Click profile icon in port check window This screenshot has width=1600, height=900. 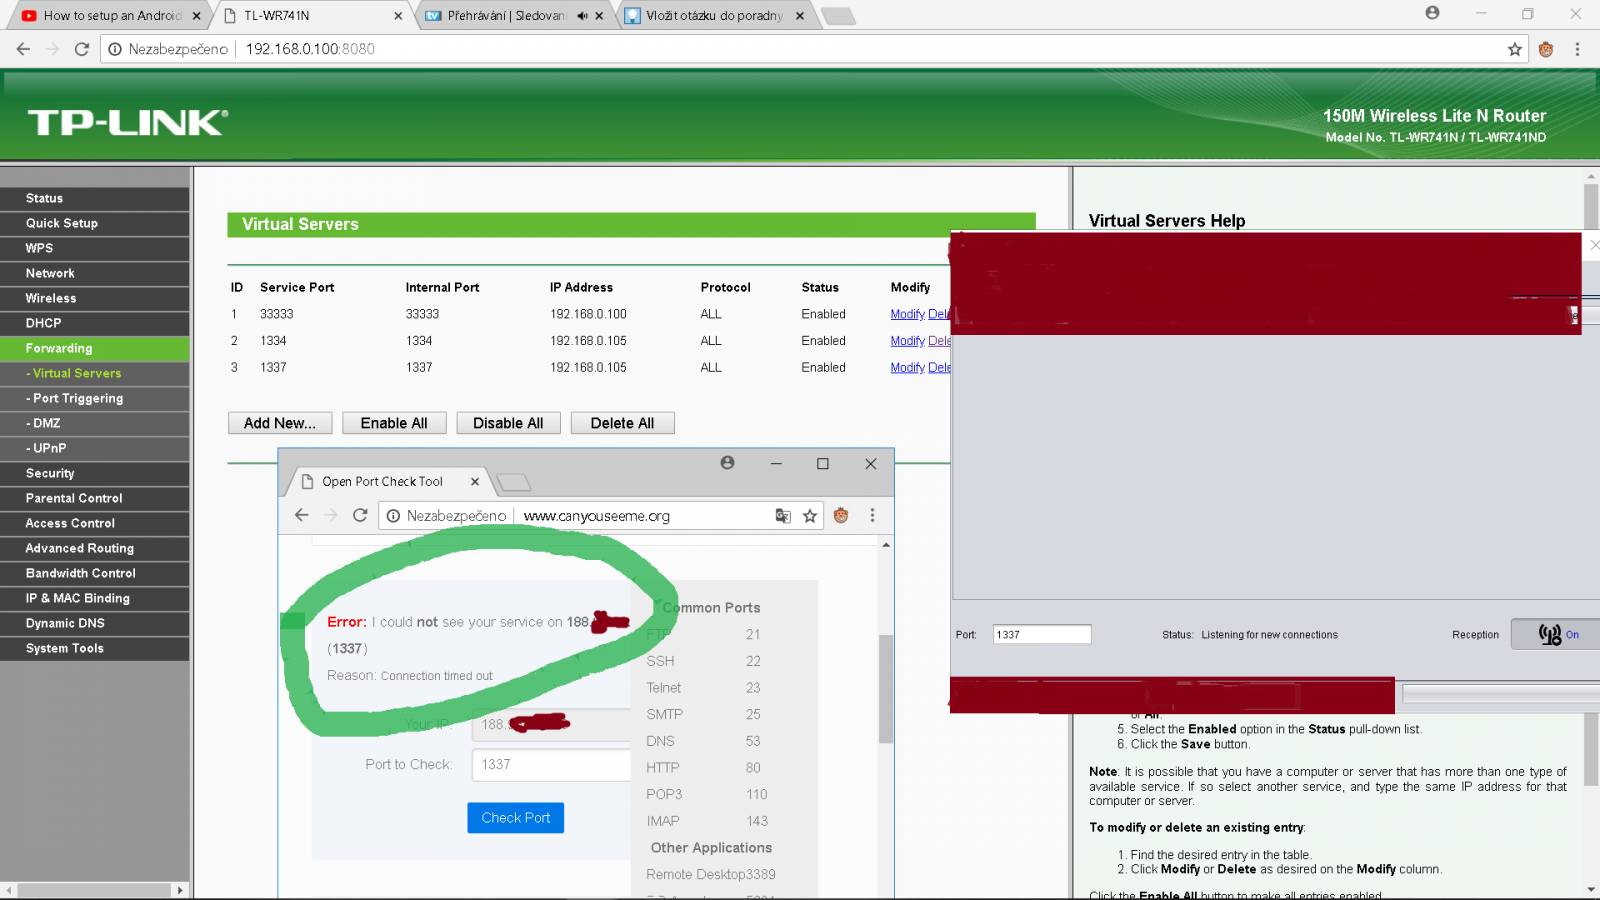[x=727, y=463]
